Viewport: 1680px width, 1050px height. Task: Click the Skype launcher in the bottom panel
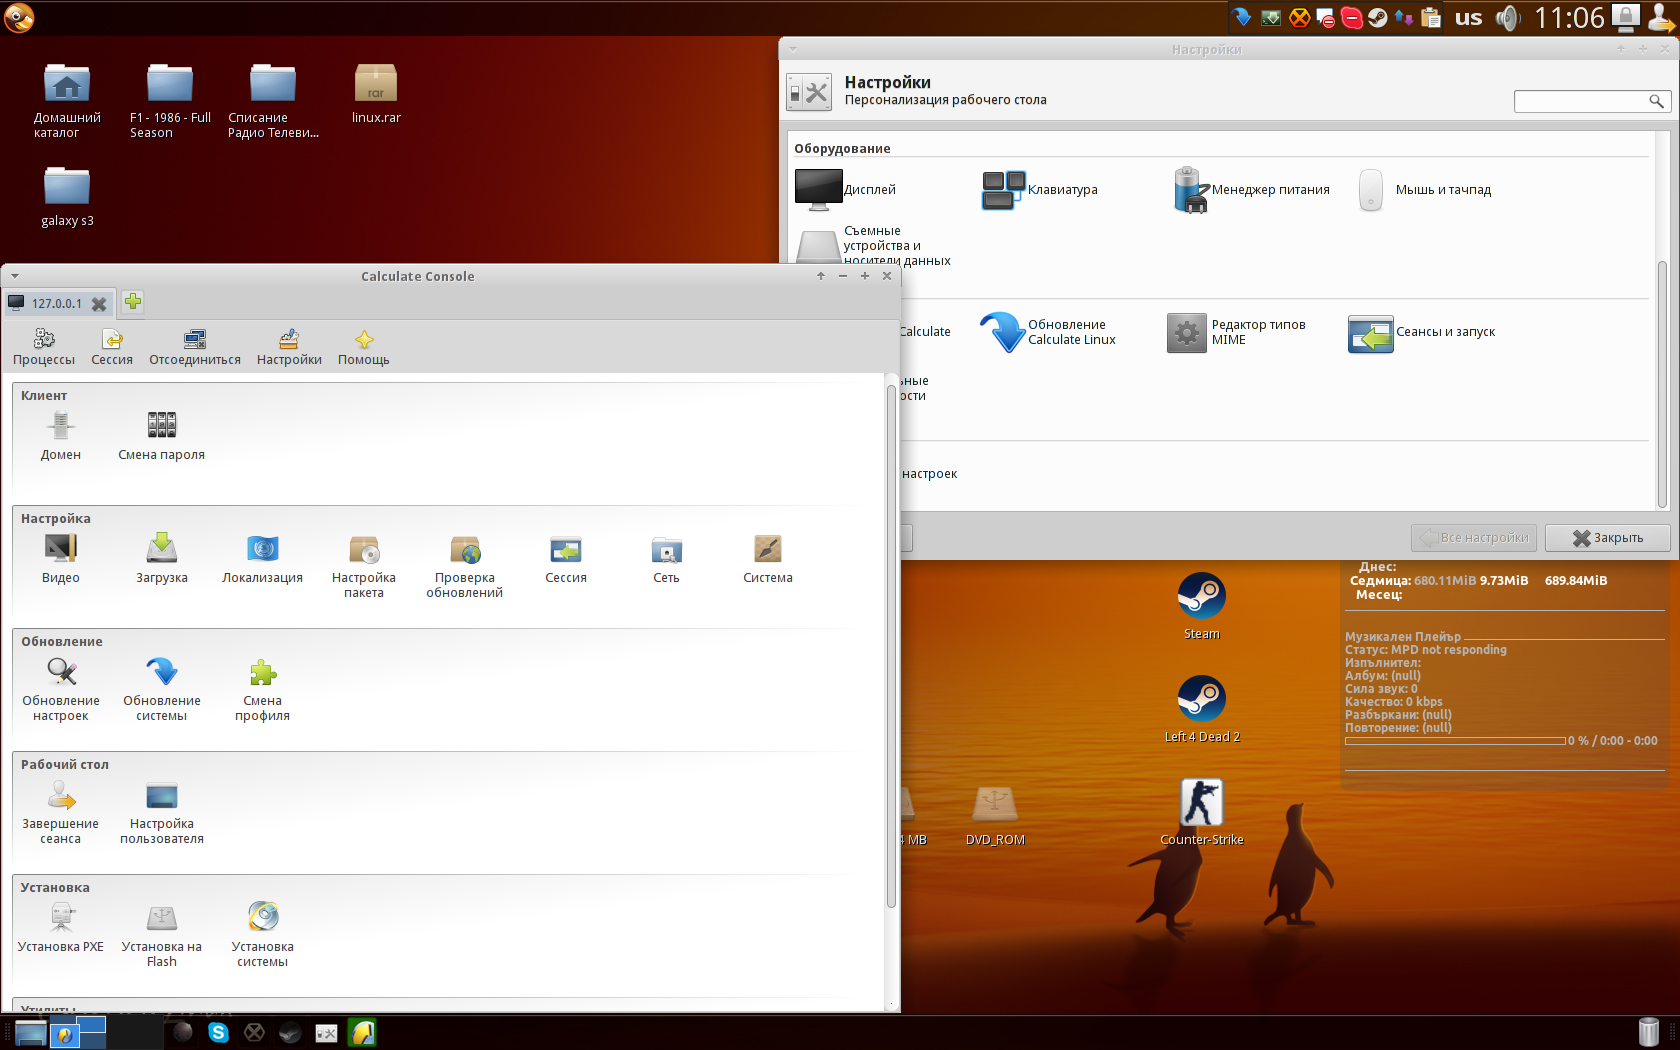tap(219, 1033)
